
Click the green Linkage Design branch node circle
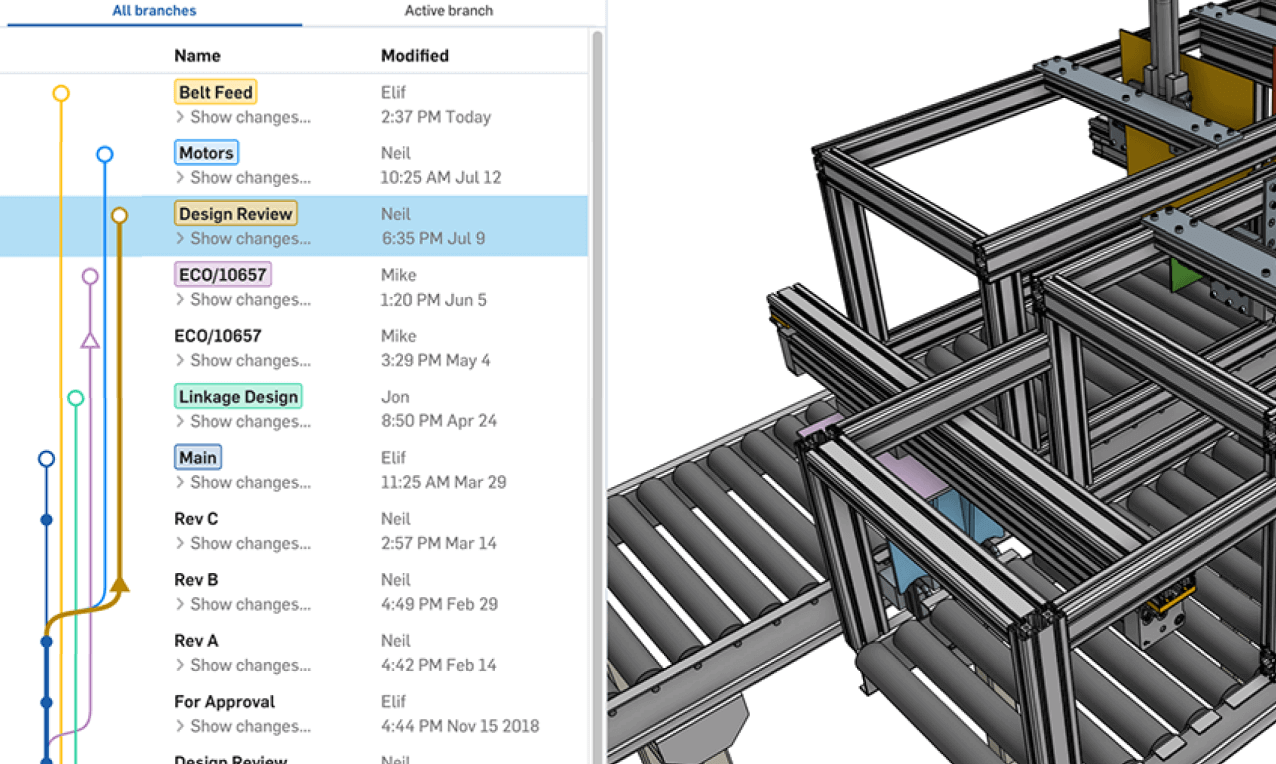(x=76, y=397)
